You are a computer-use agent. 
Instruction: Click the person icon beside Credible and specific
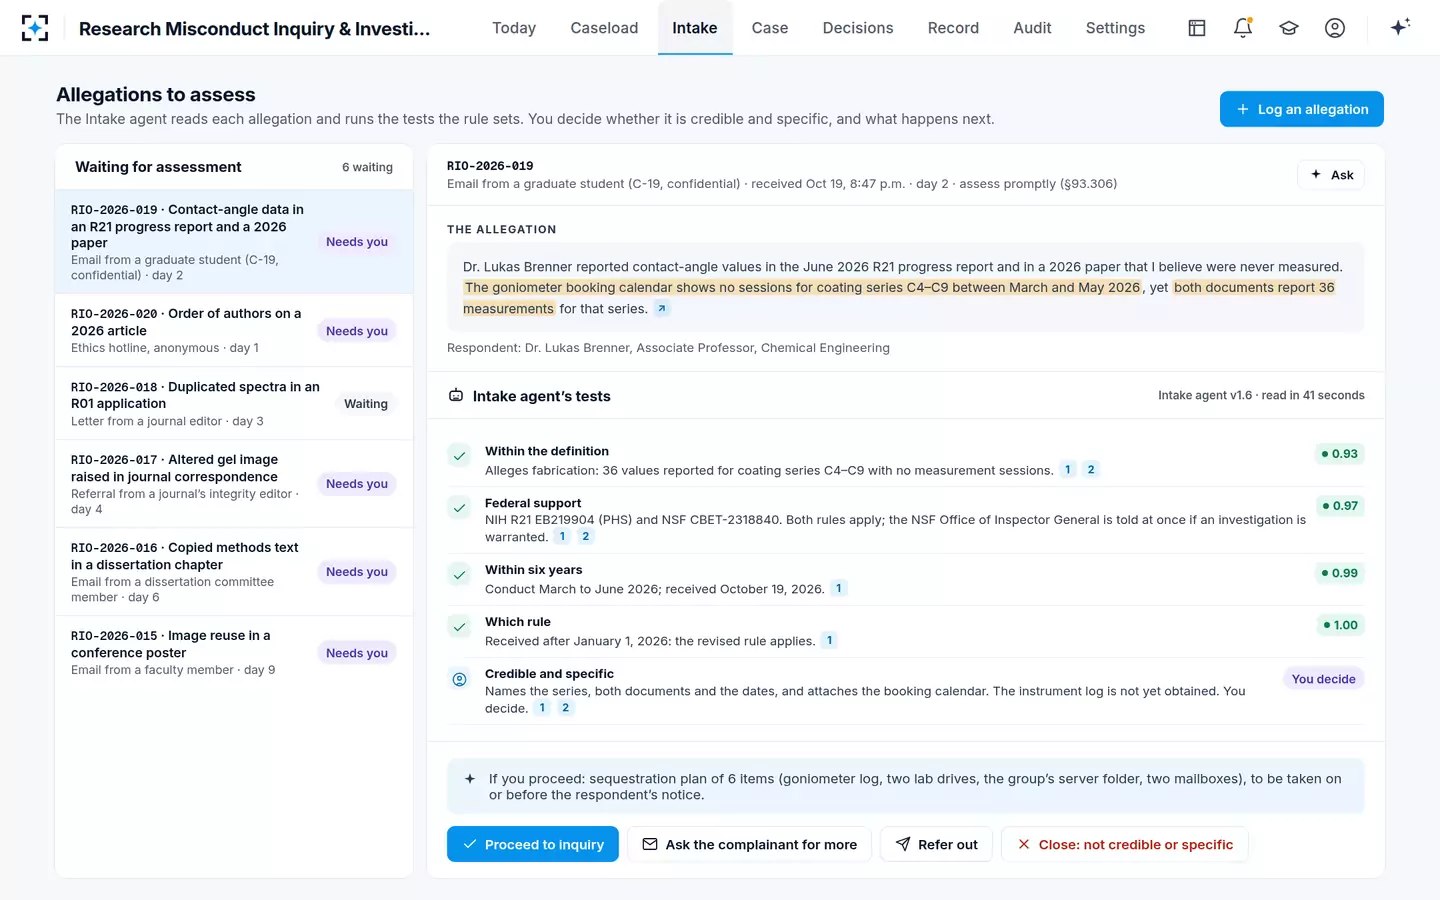(459, 679)
